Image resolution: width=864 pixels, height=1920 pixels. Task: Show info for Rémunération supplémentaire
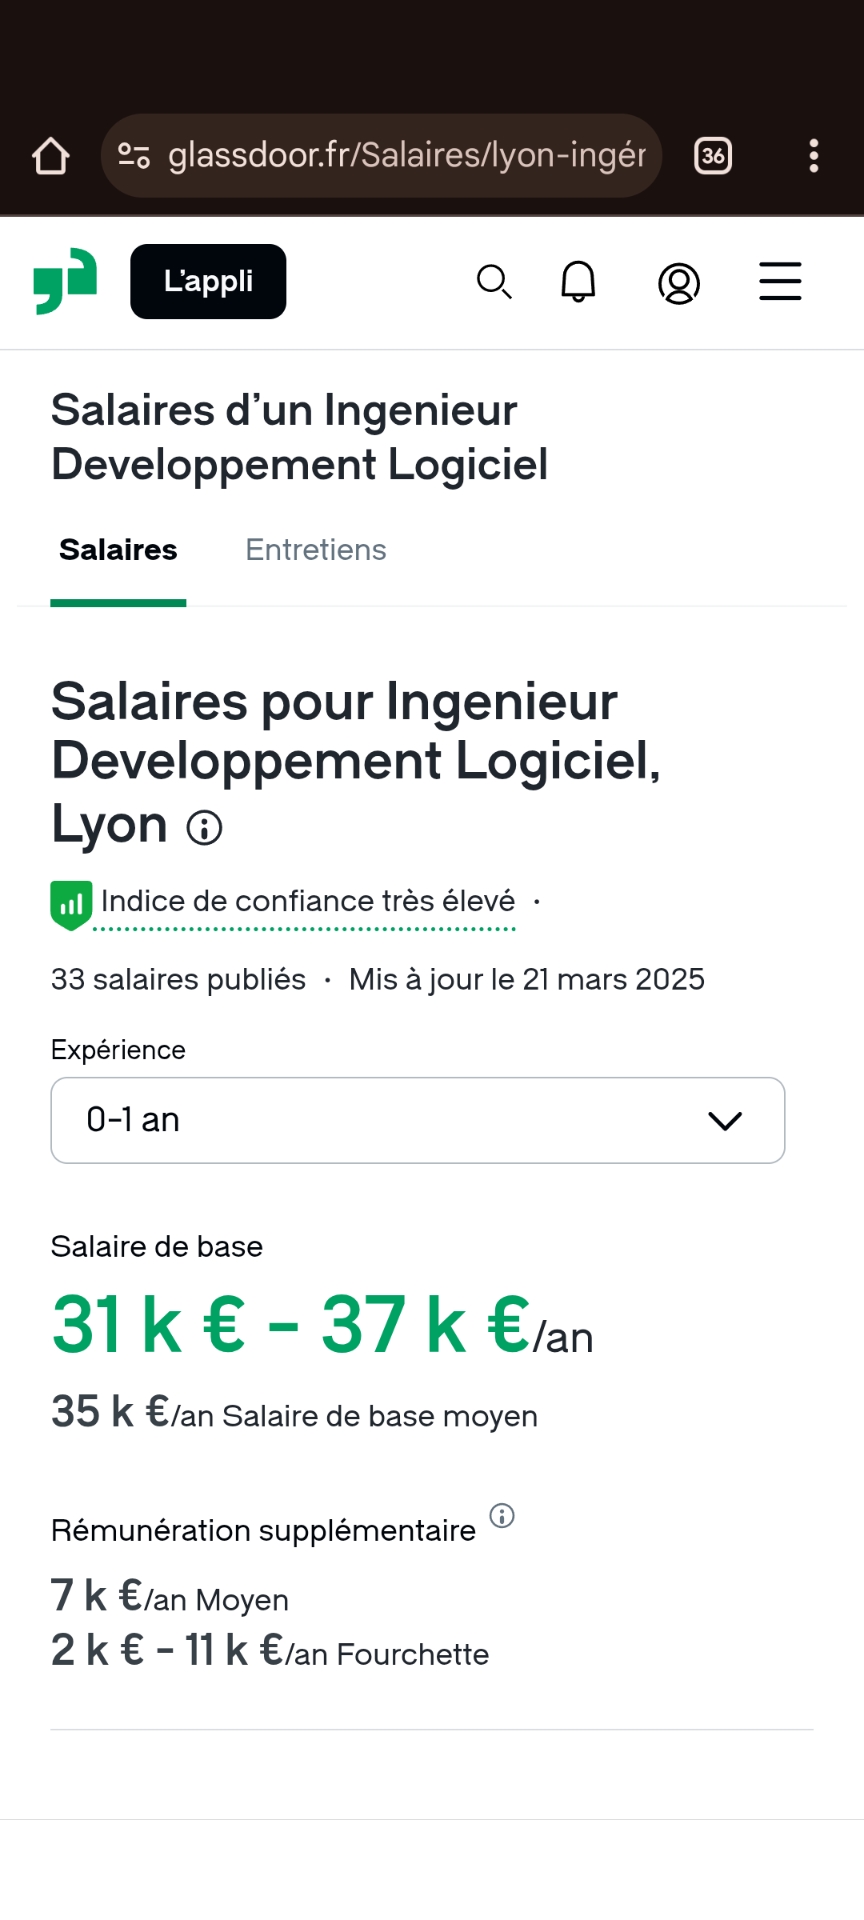point(502,1516)
